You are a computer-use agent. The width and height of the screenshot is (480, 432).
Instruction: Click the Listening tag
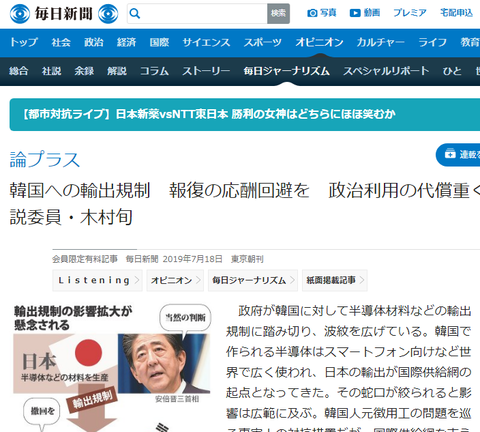pyautogui.click(x=97, y=280)
